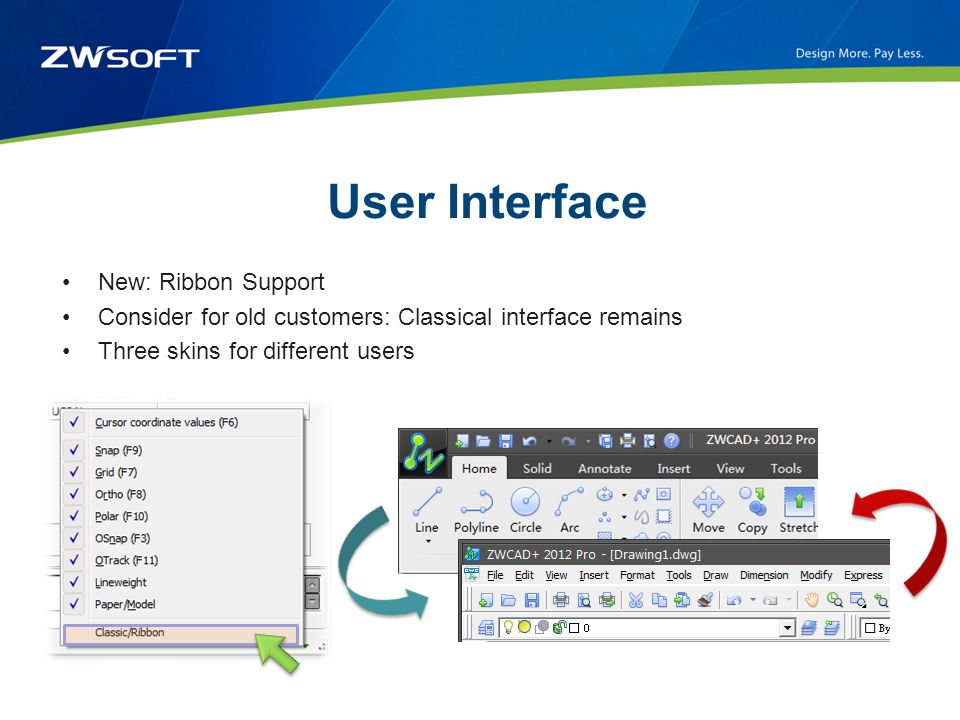Image resolution: width=960 pixels, height=720 pixels.
Task: Toggle the layer freeze sun icon
Action: tap(525, 628)
